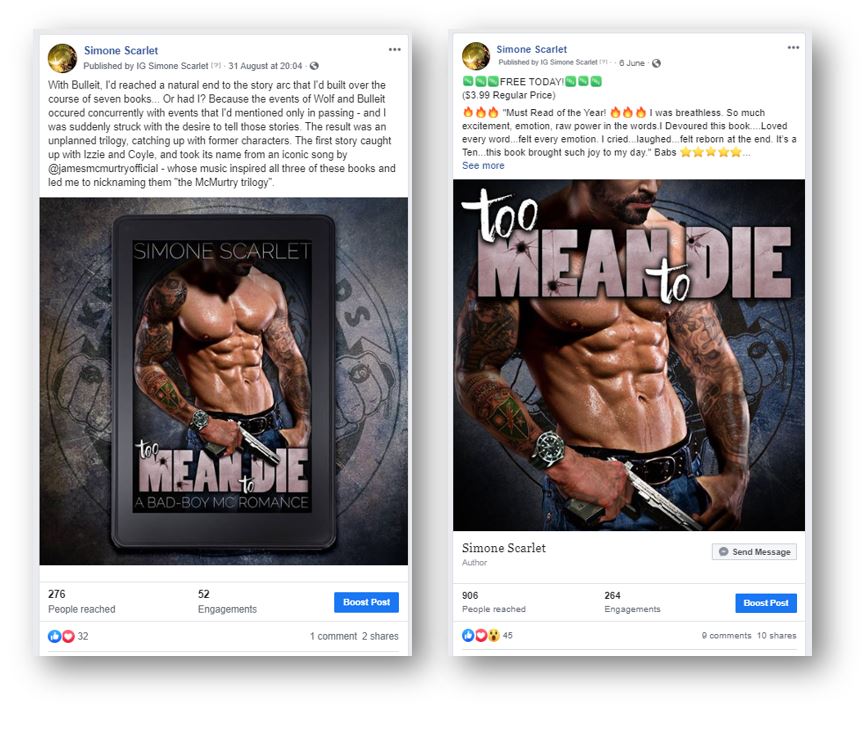
Task: View the 1 comment on left post
Action: 333,636
